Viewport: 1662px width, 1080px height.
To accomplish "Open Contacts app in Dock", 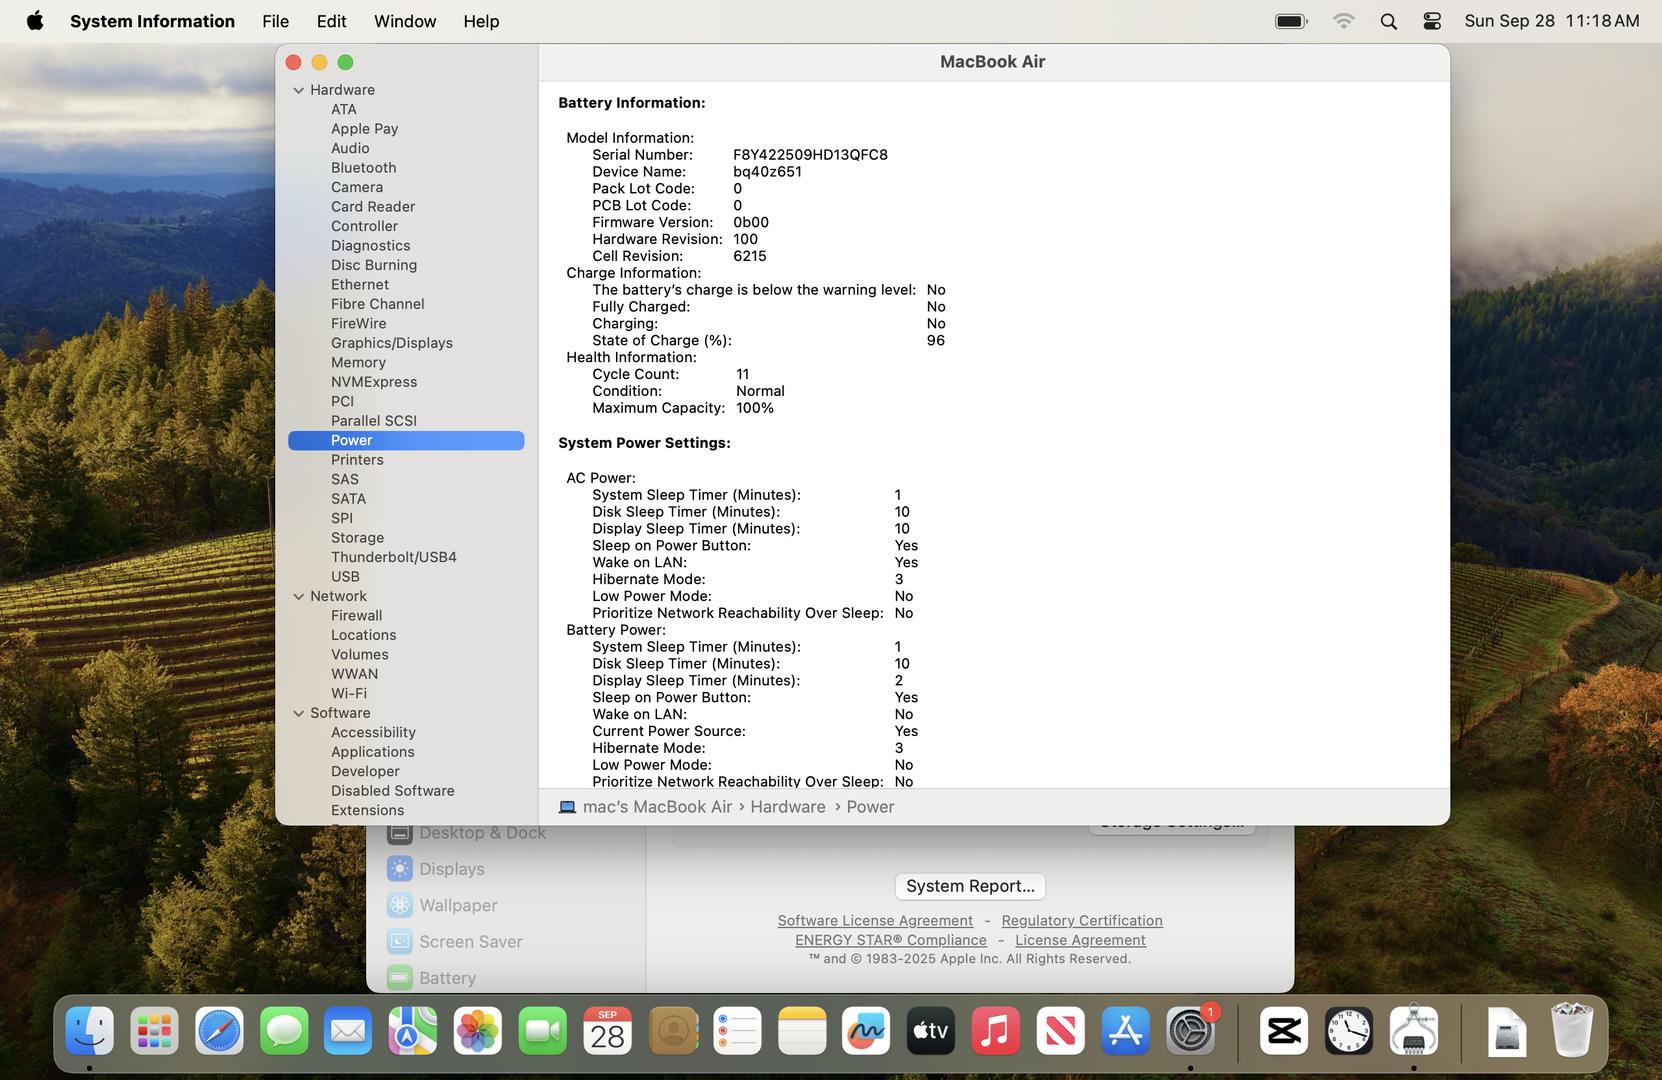I will coord(673,1031).
